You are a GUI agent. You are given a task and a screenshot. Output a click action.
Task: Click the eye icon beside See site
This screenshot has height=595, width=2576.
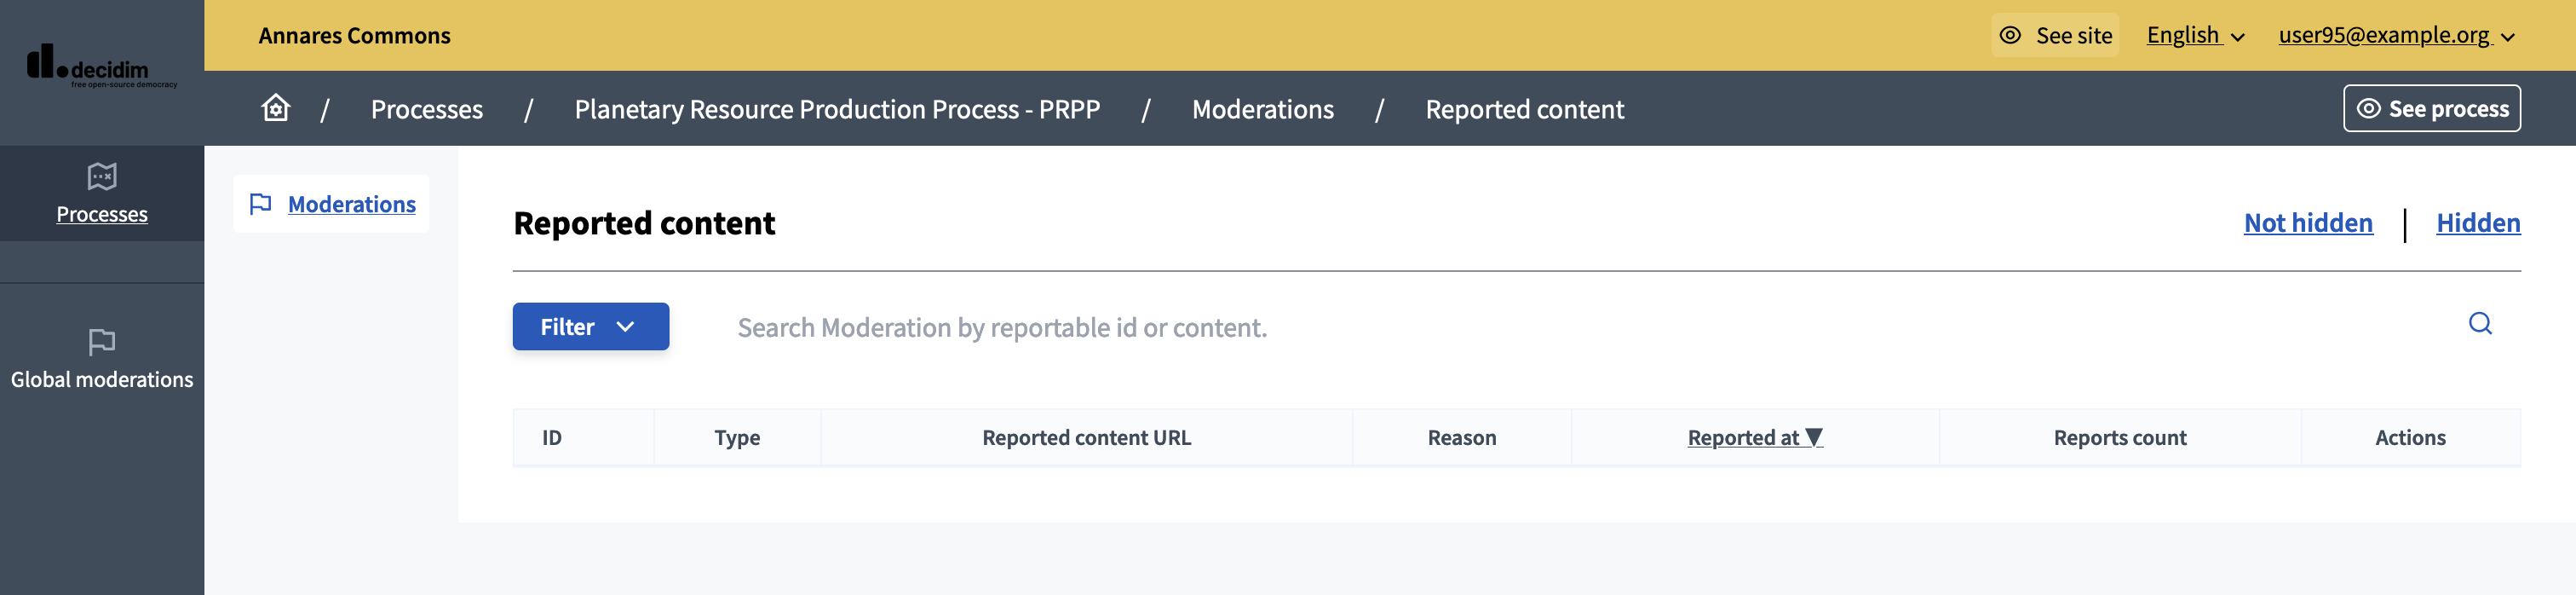(2011, 35)
